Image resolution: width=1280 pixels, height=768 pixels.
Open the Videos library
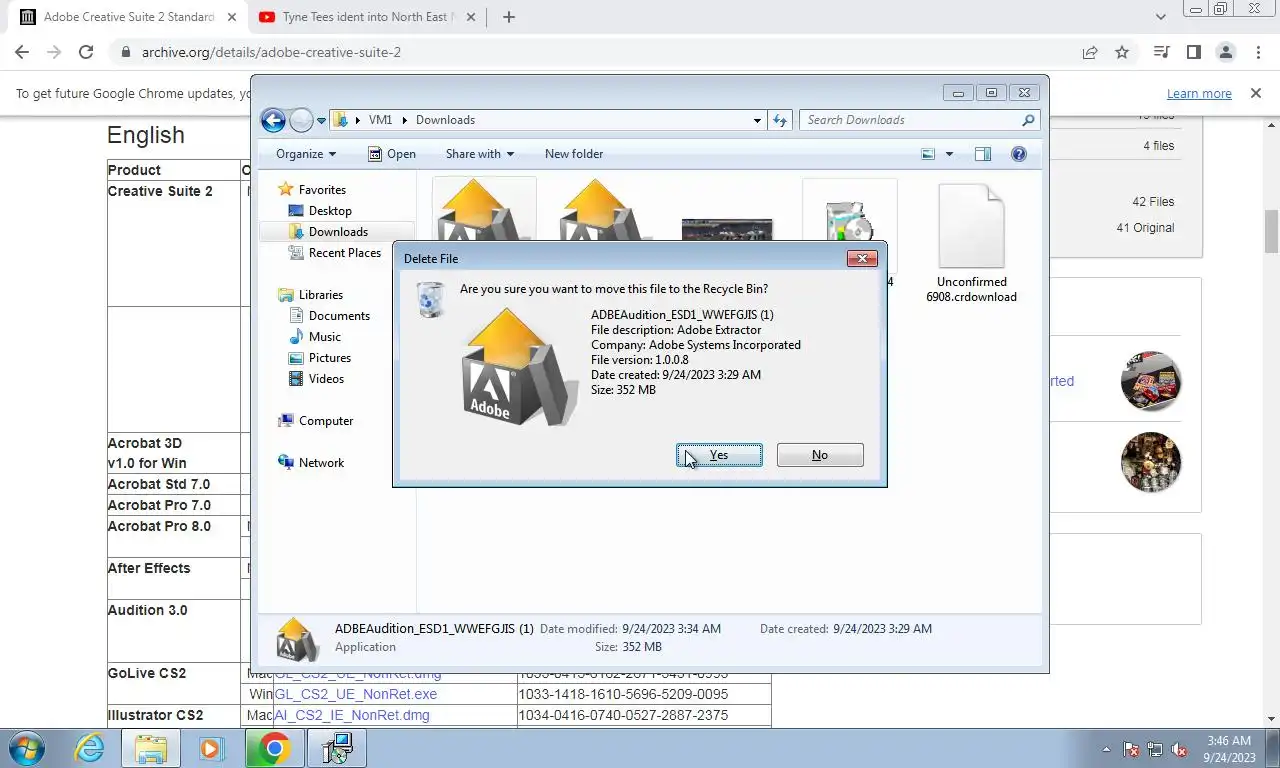(x=326, y=379)
